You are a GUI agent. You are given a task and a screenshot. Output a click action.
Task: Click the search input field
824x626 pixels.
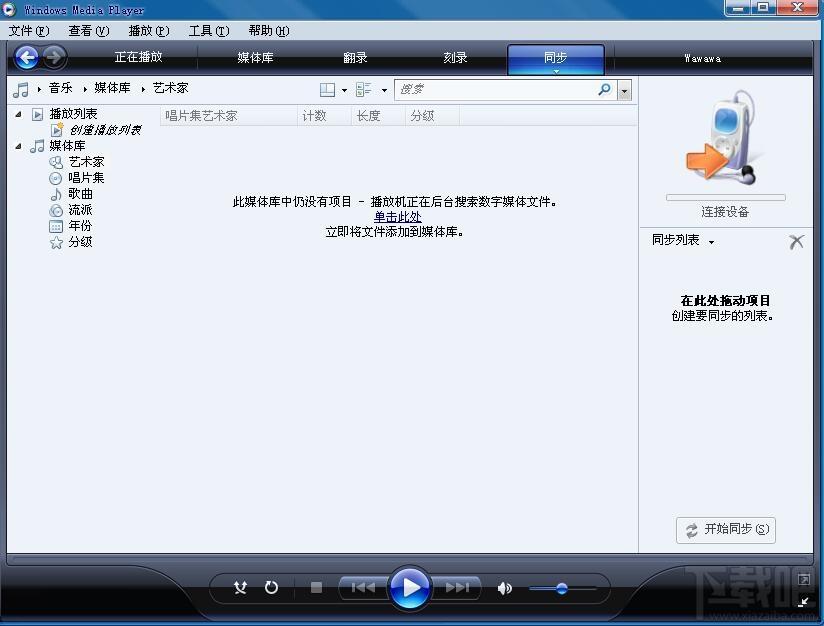[x=495, y=90]
